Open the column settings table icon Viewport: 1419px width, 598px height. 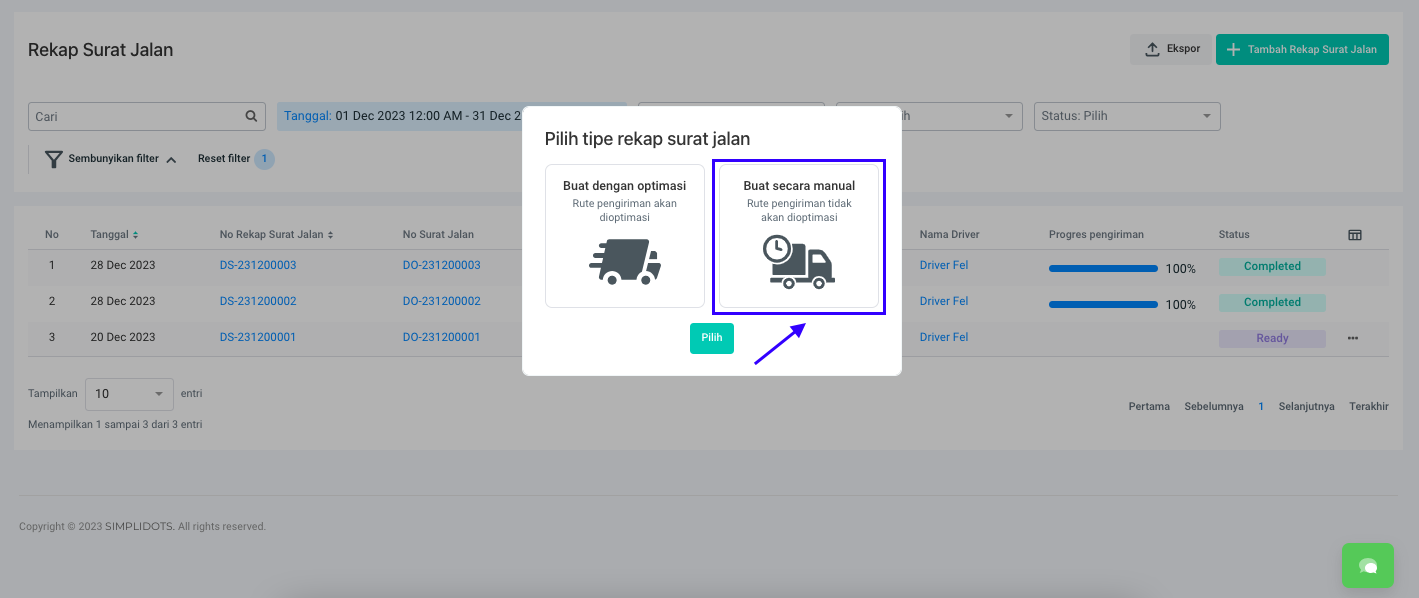(1355, 235)
